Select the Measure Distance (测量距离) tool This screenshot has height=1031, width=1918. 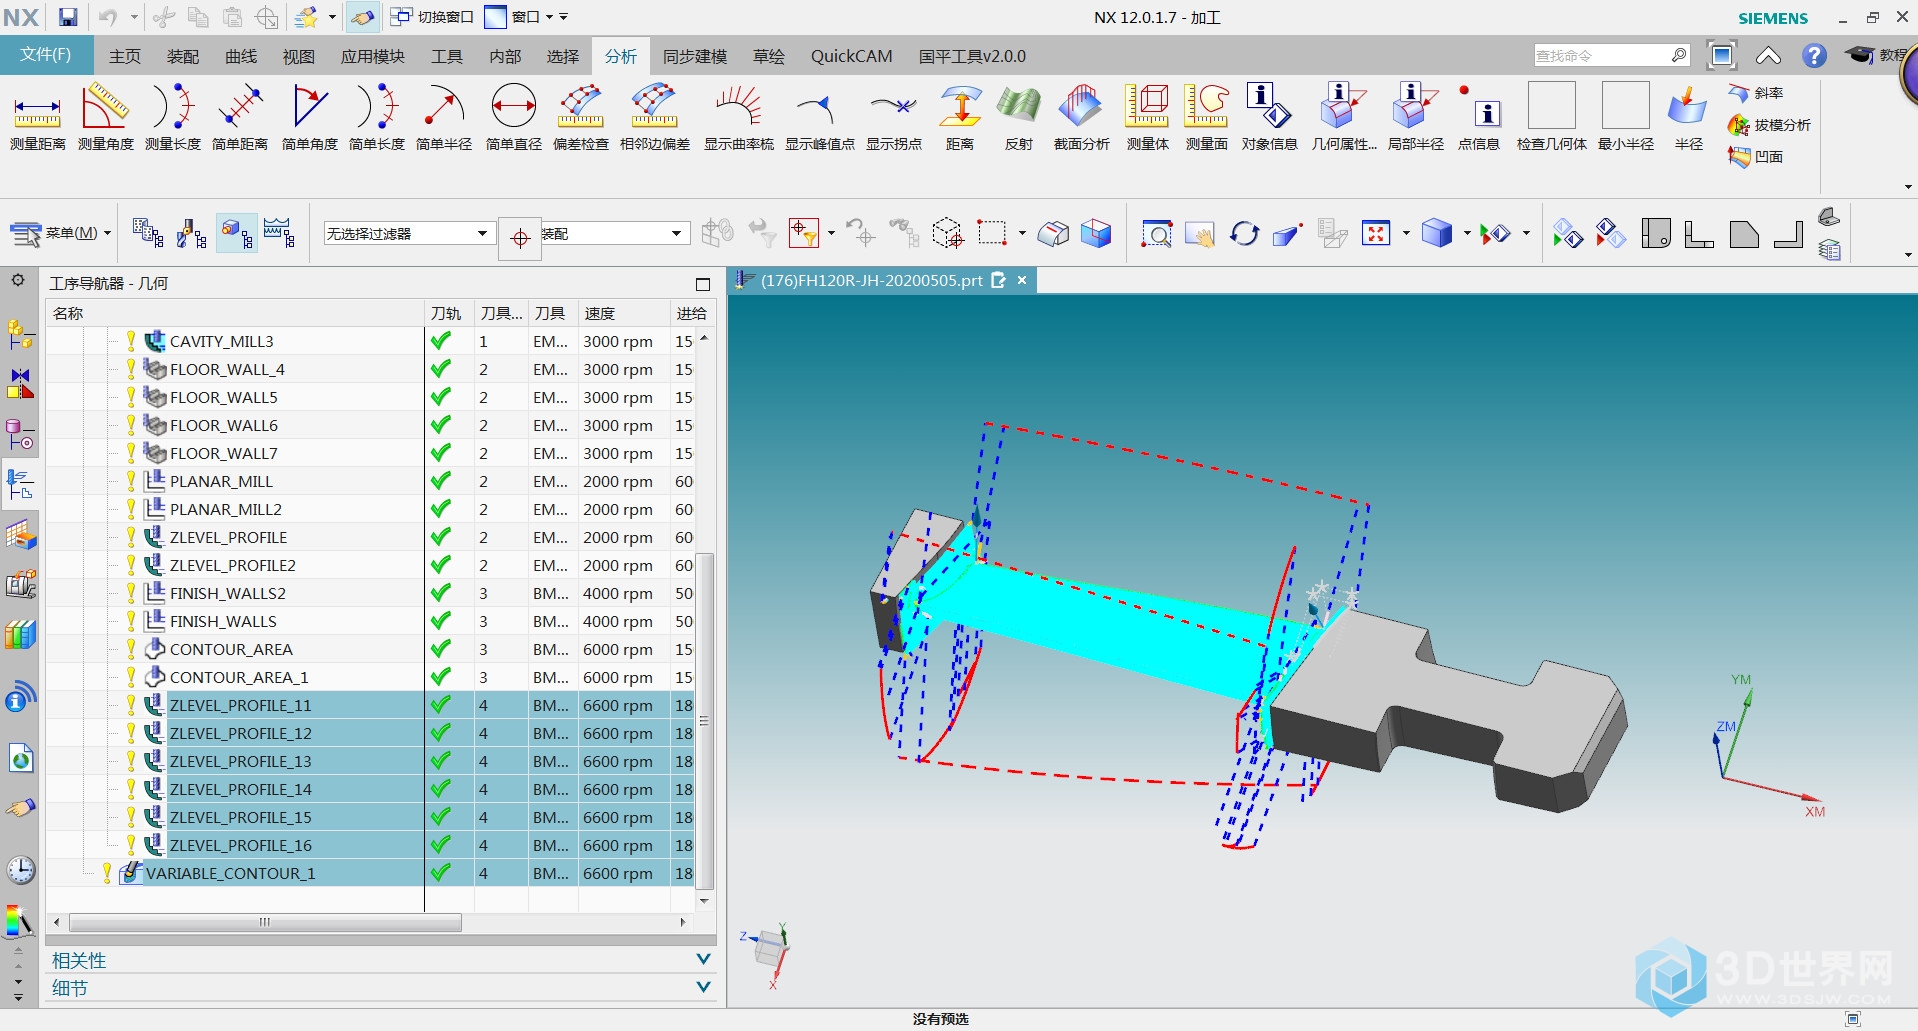pyautogui.click(x=37, y=118)
